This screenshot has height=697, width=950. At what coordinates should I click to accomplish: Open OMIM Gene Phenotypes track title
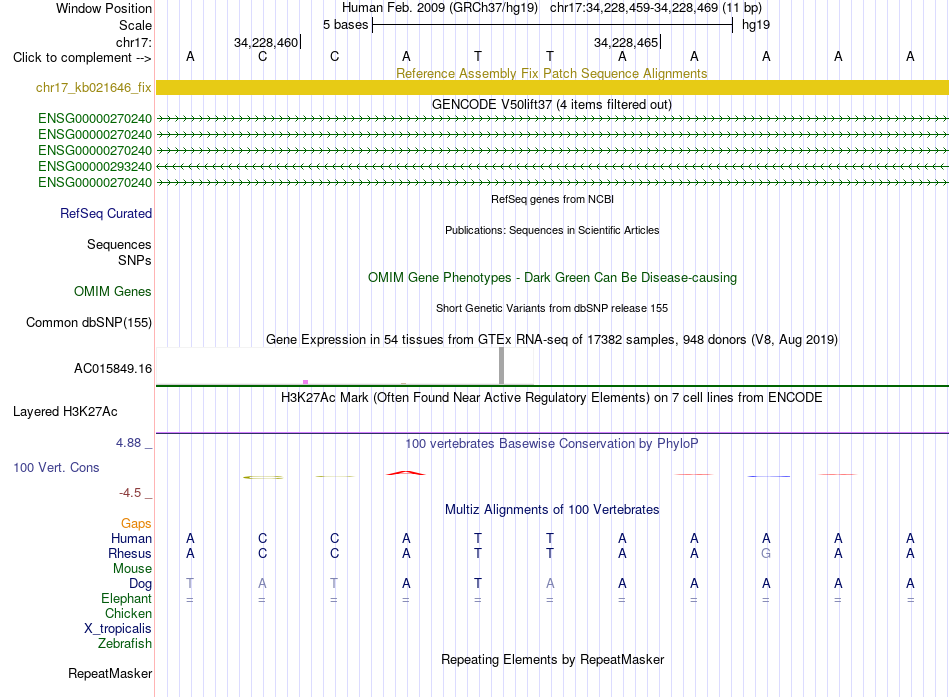(552, 278)
